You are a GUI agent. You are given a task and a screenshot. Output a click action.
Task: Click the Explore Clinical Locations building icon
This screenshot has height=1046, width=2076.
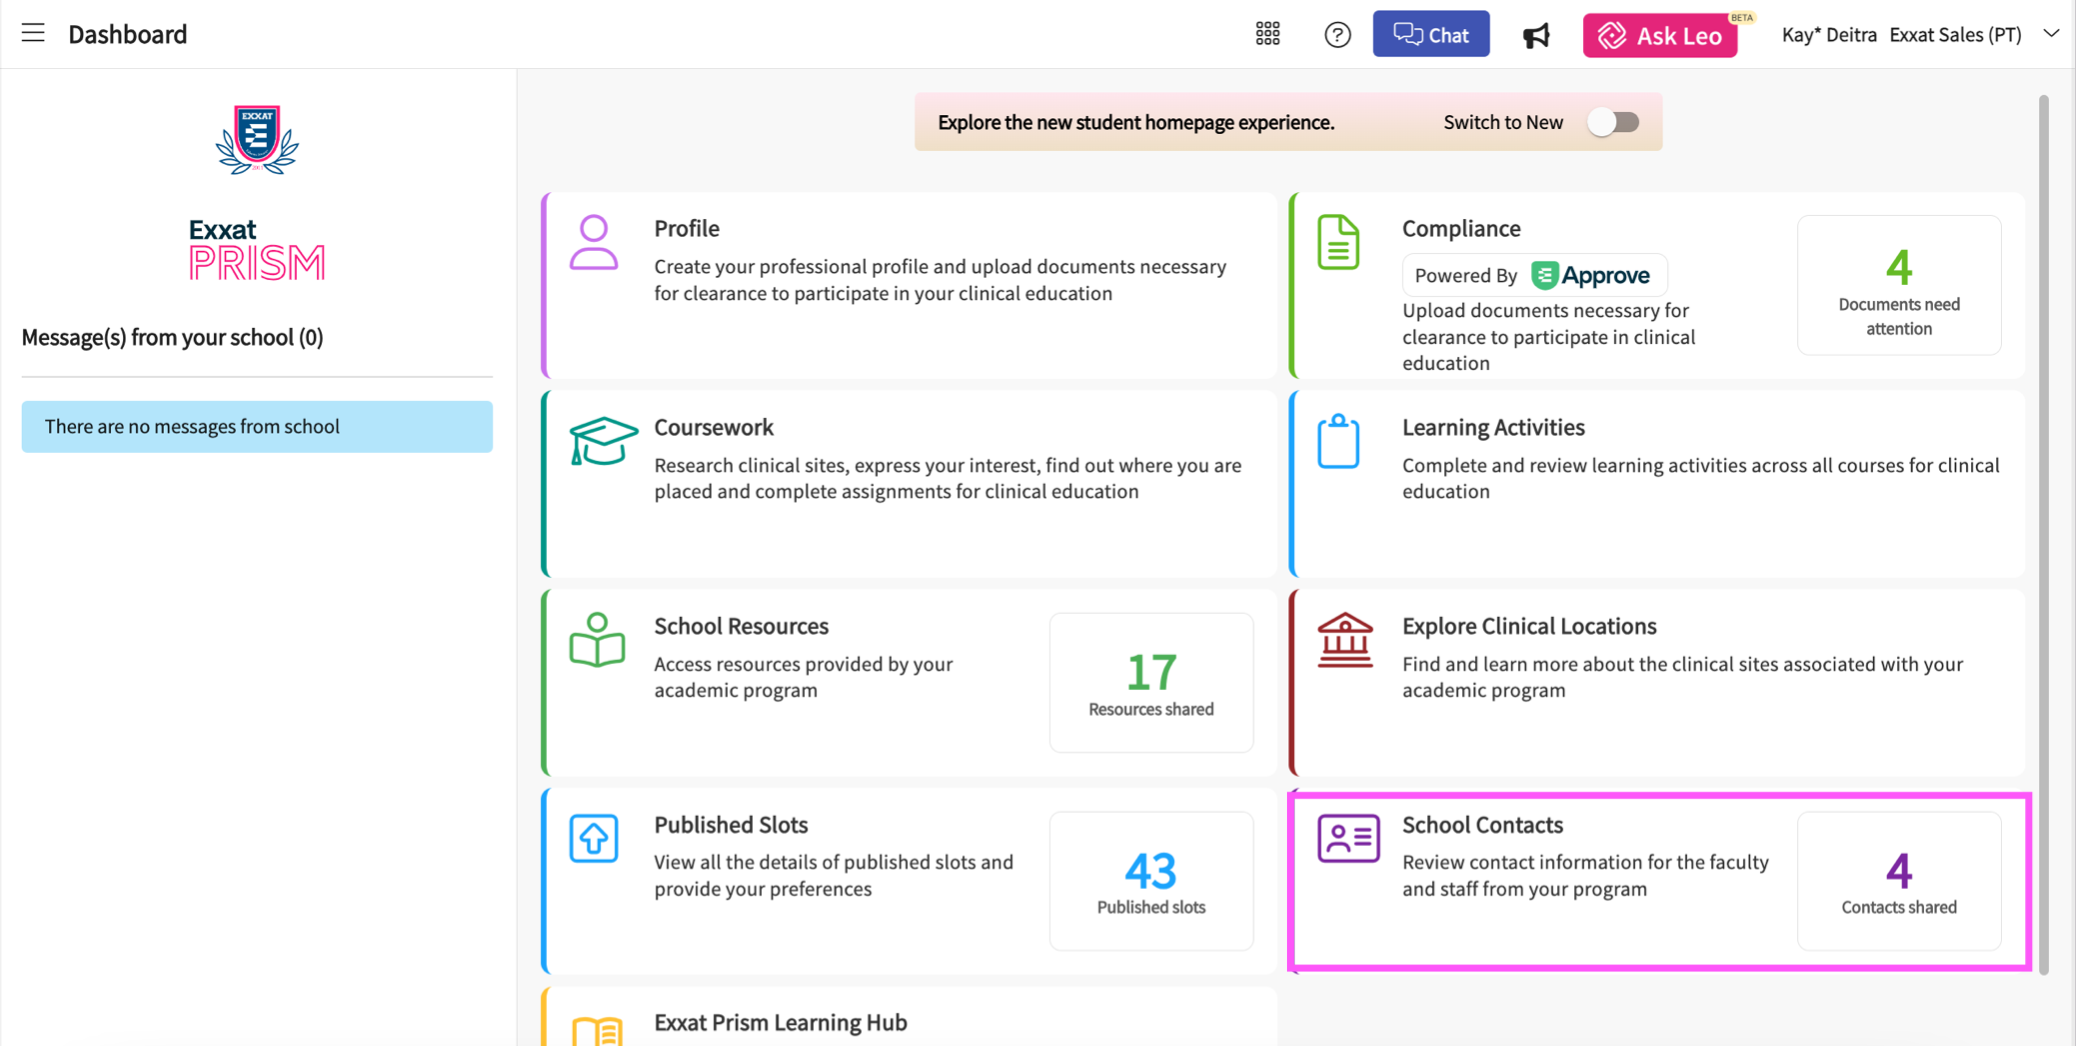[x=1345, y=639]
